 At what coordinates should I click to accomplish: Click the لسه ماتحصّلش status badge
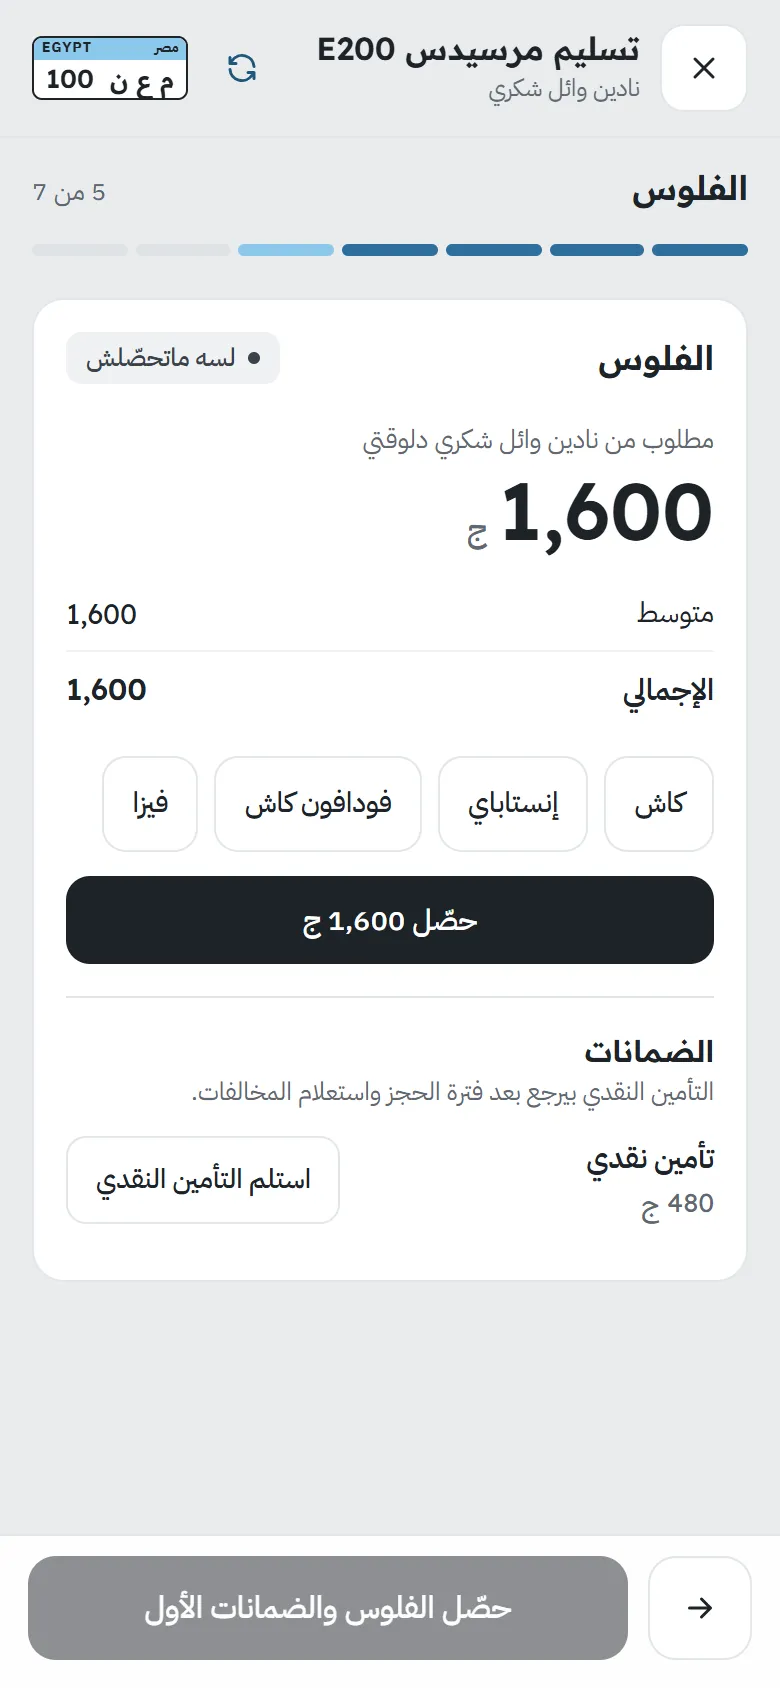pos(173,358)
